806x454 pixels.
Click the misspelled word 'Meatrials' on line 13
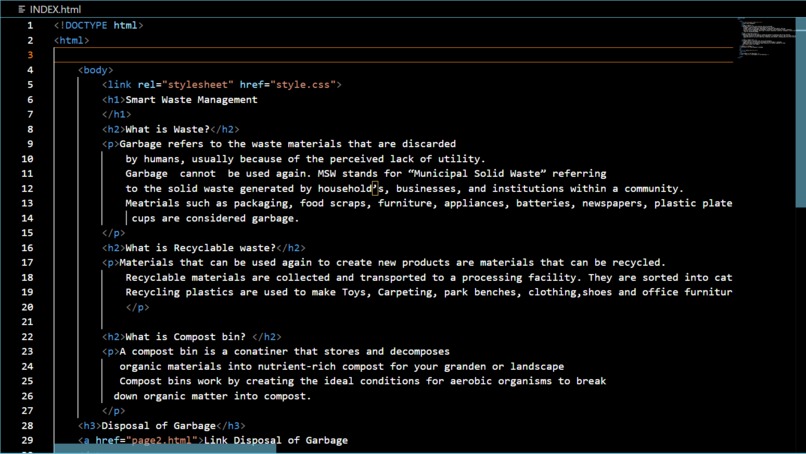pyautogui.click(x=152, y=203)
